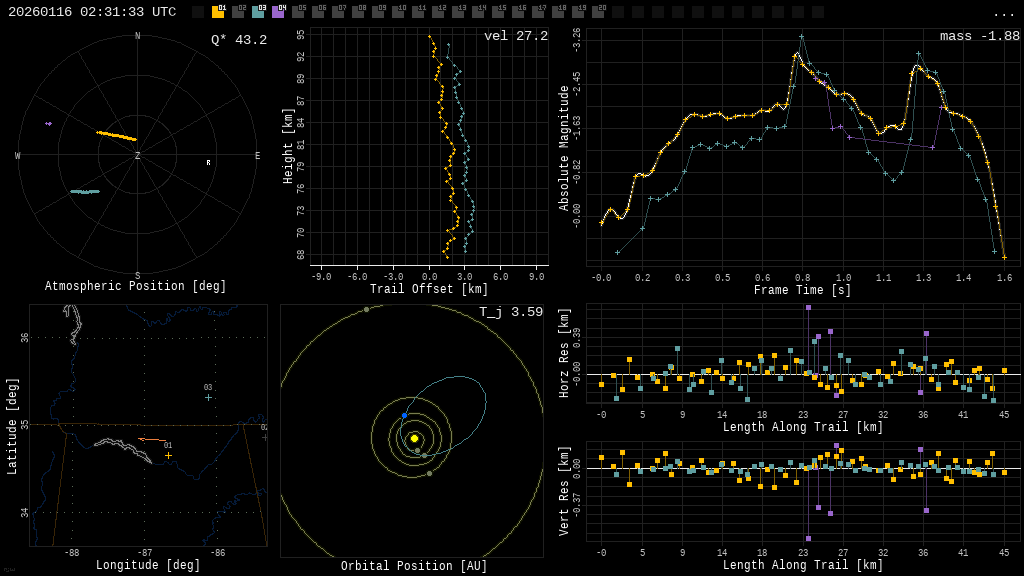
Task: Click the Q* 43.2 convergence angle label
Action: tap(238, 40)
